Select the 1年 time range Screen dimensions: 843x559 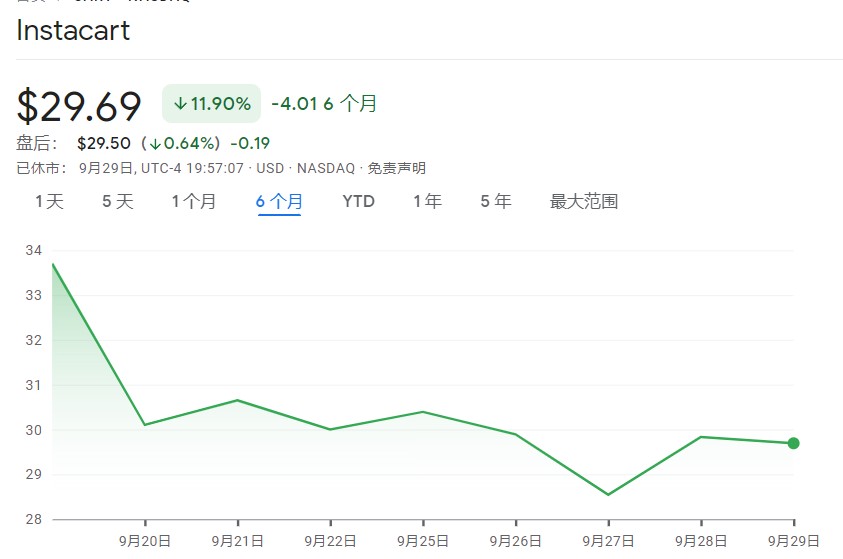tap(427, 202)
